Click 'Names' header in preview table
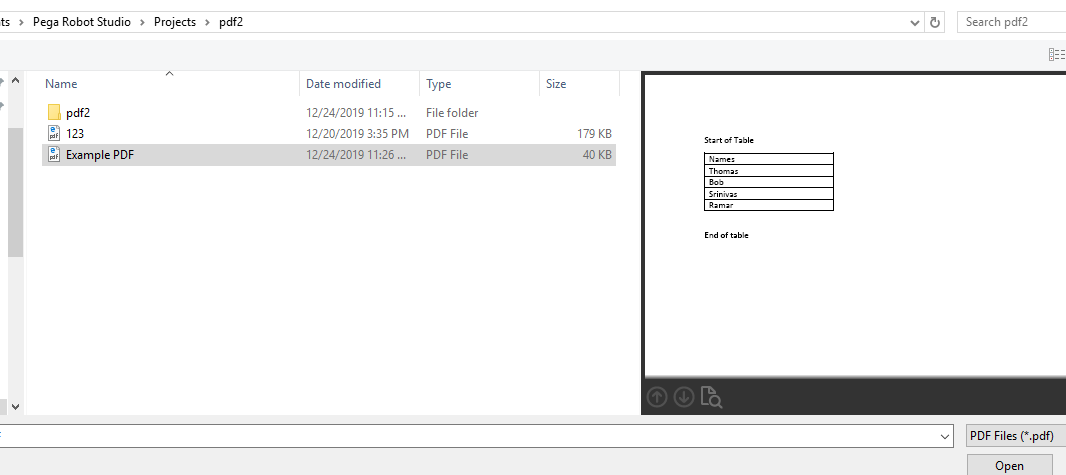Screen dimensions: 1066x475 pos(769,159)
